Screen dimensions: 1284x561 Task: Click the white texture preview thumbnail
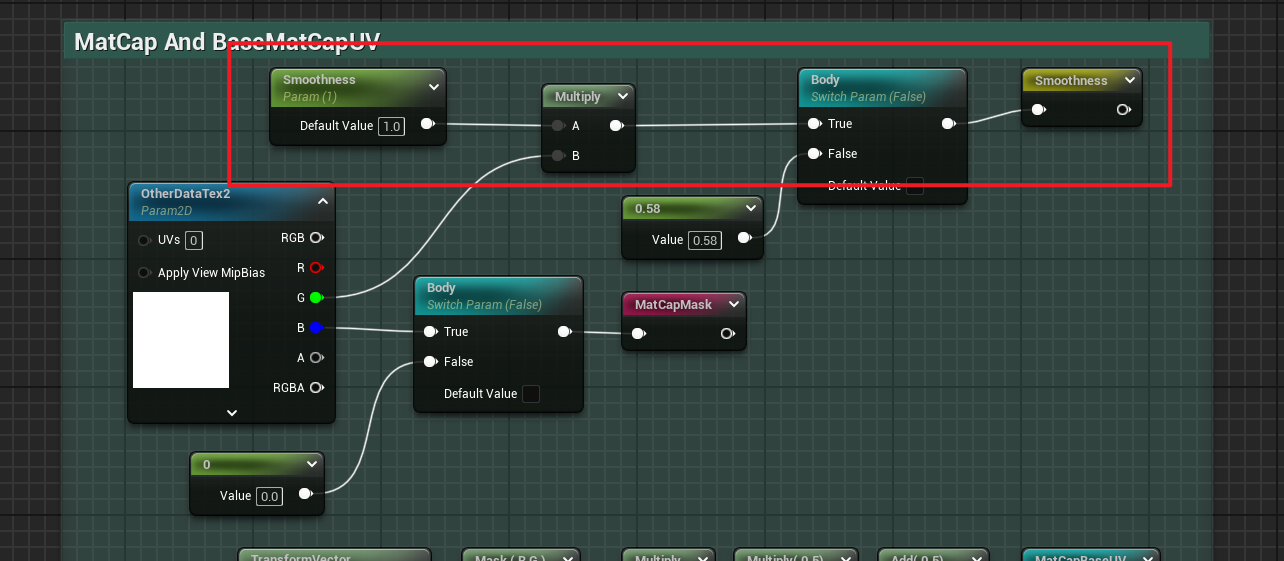point(181,340)
